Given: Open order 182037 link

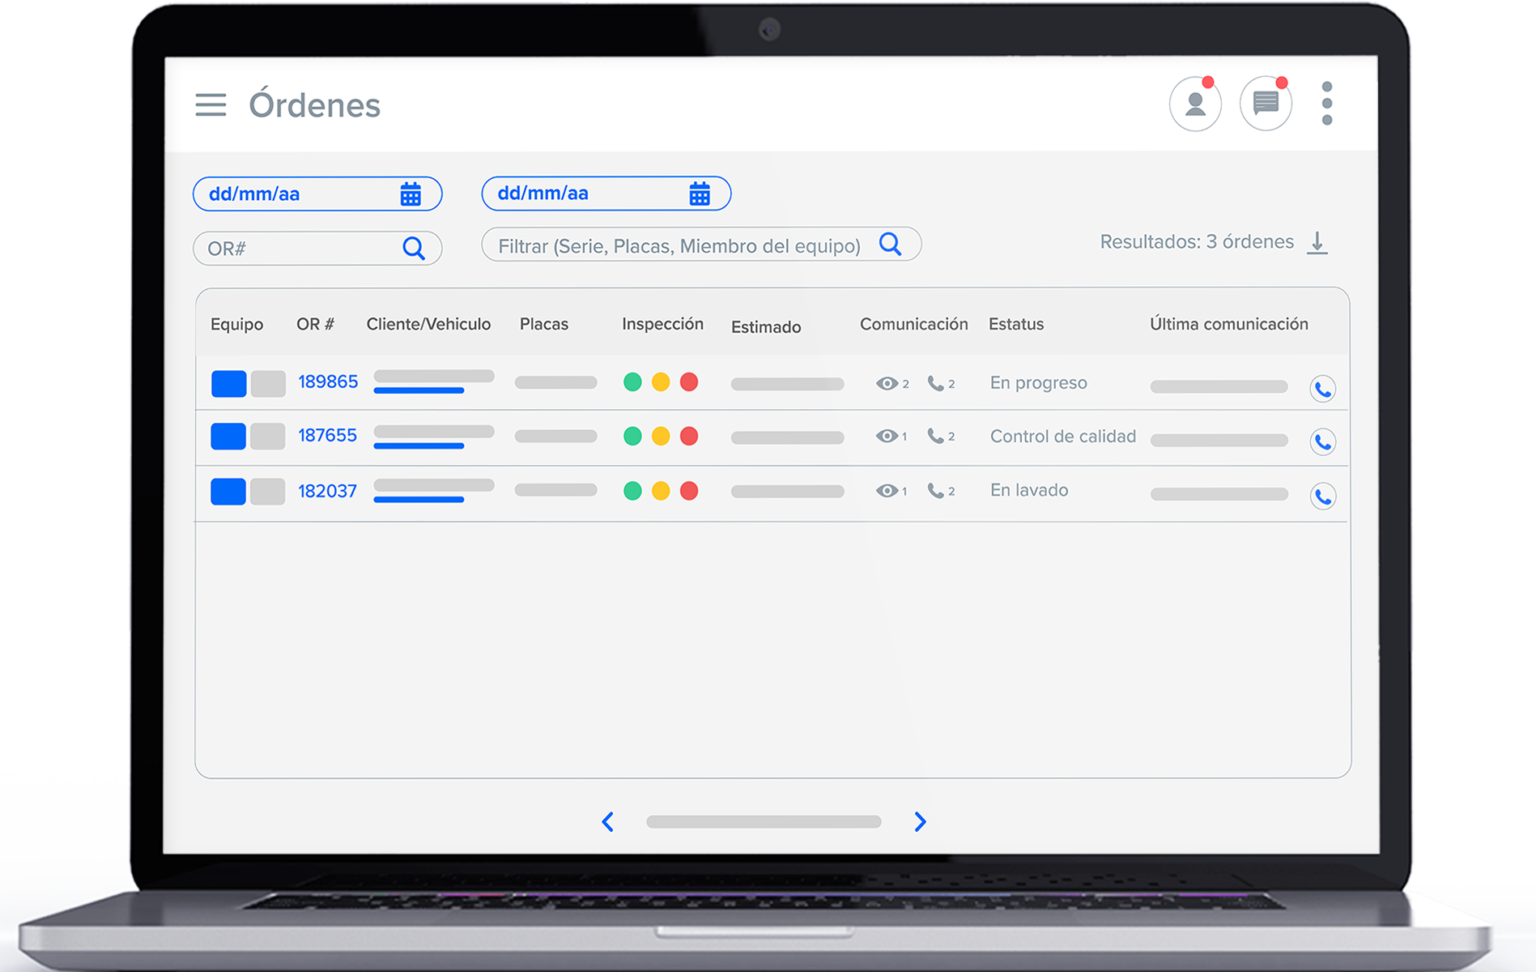Looking at the screenshot, I should (327, 490).
